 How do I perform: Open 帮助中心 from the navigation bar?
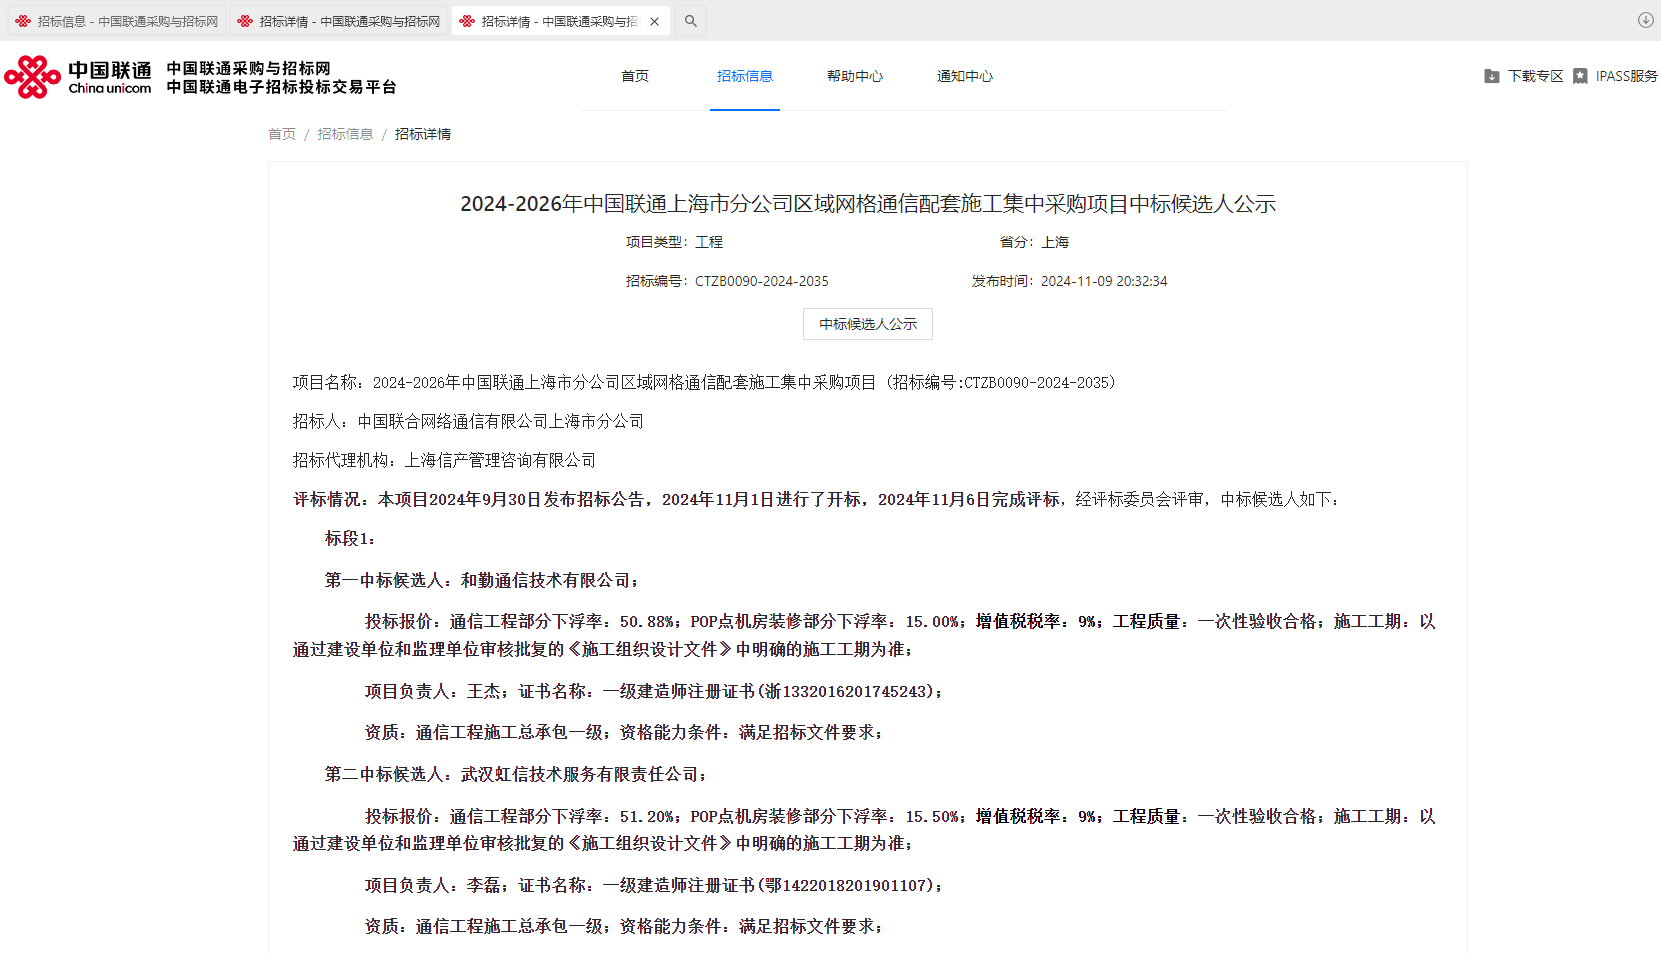[855, 76]
